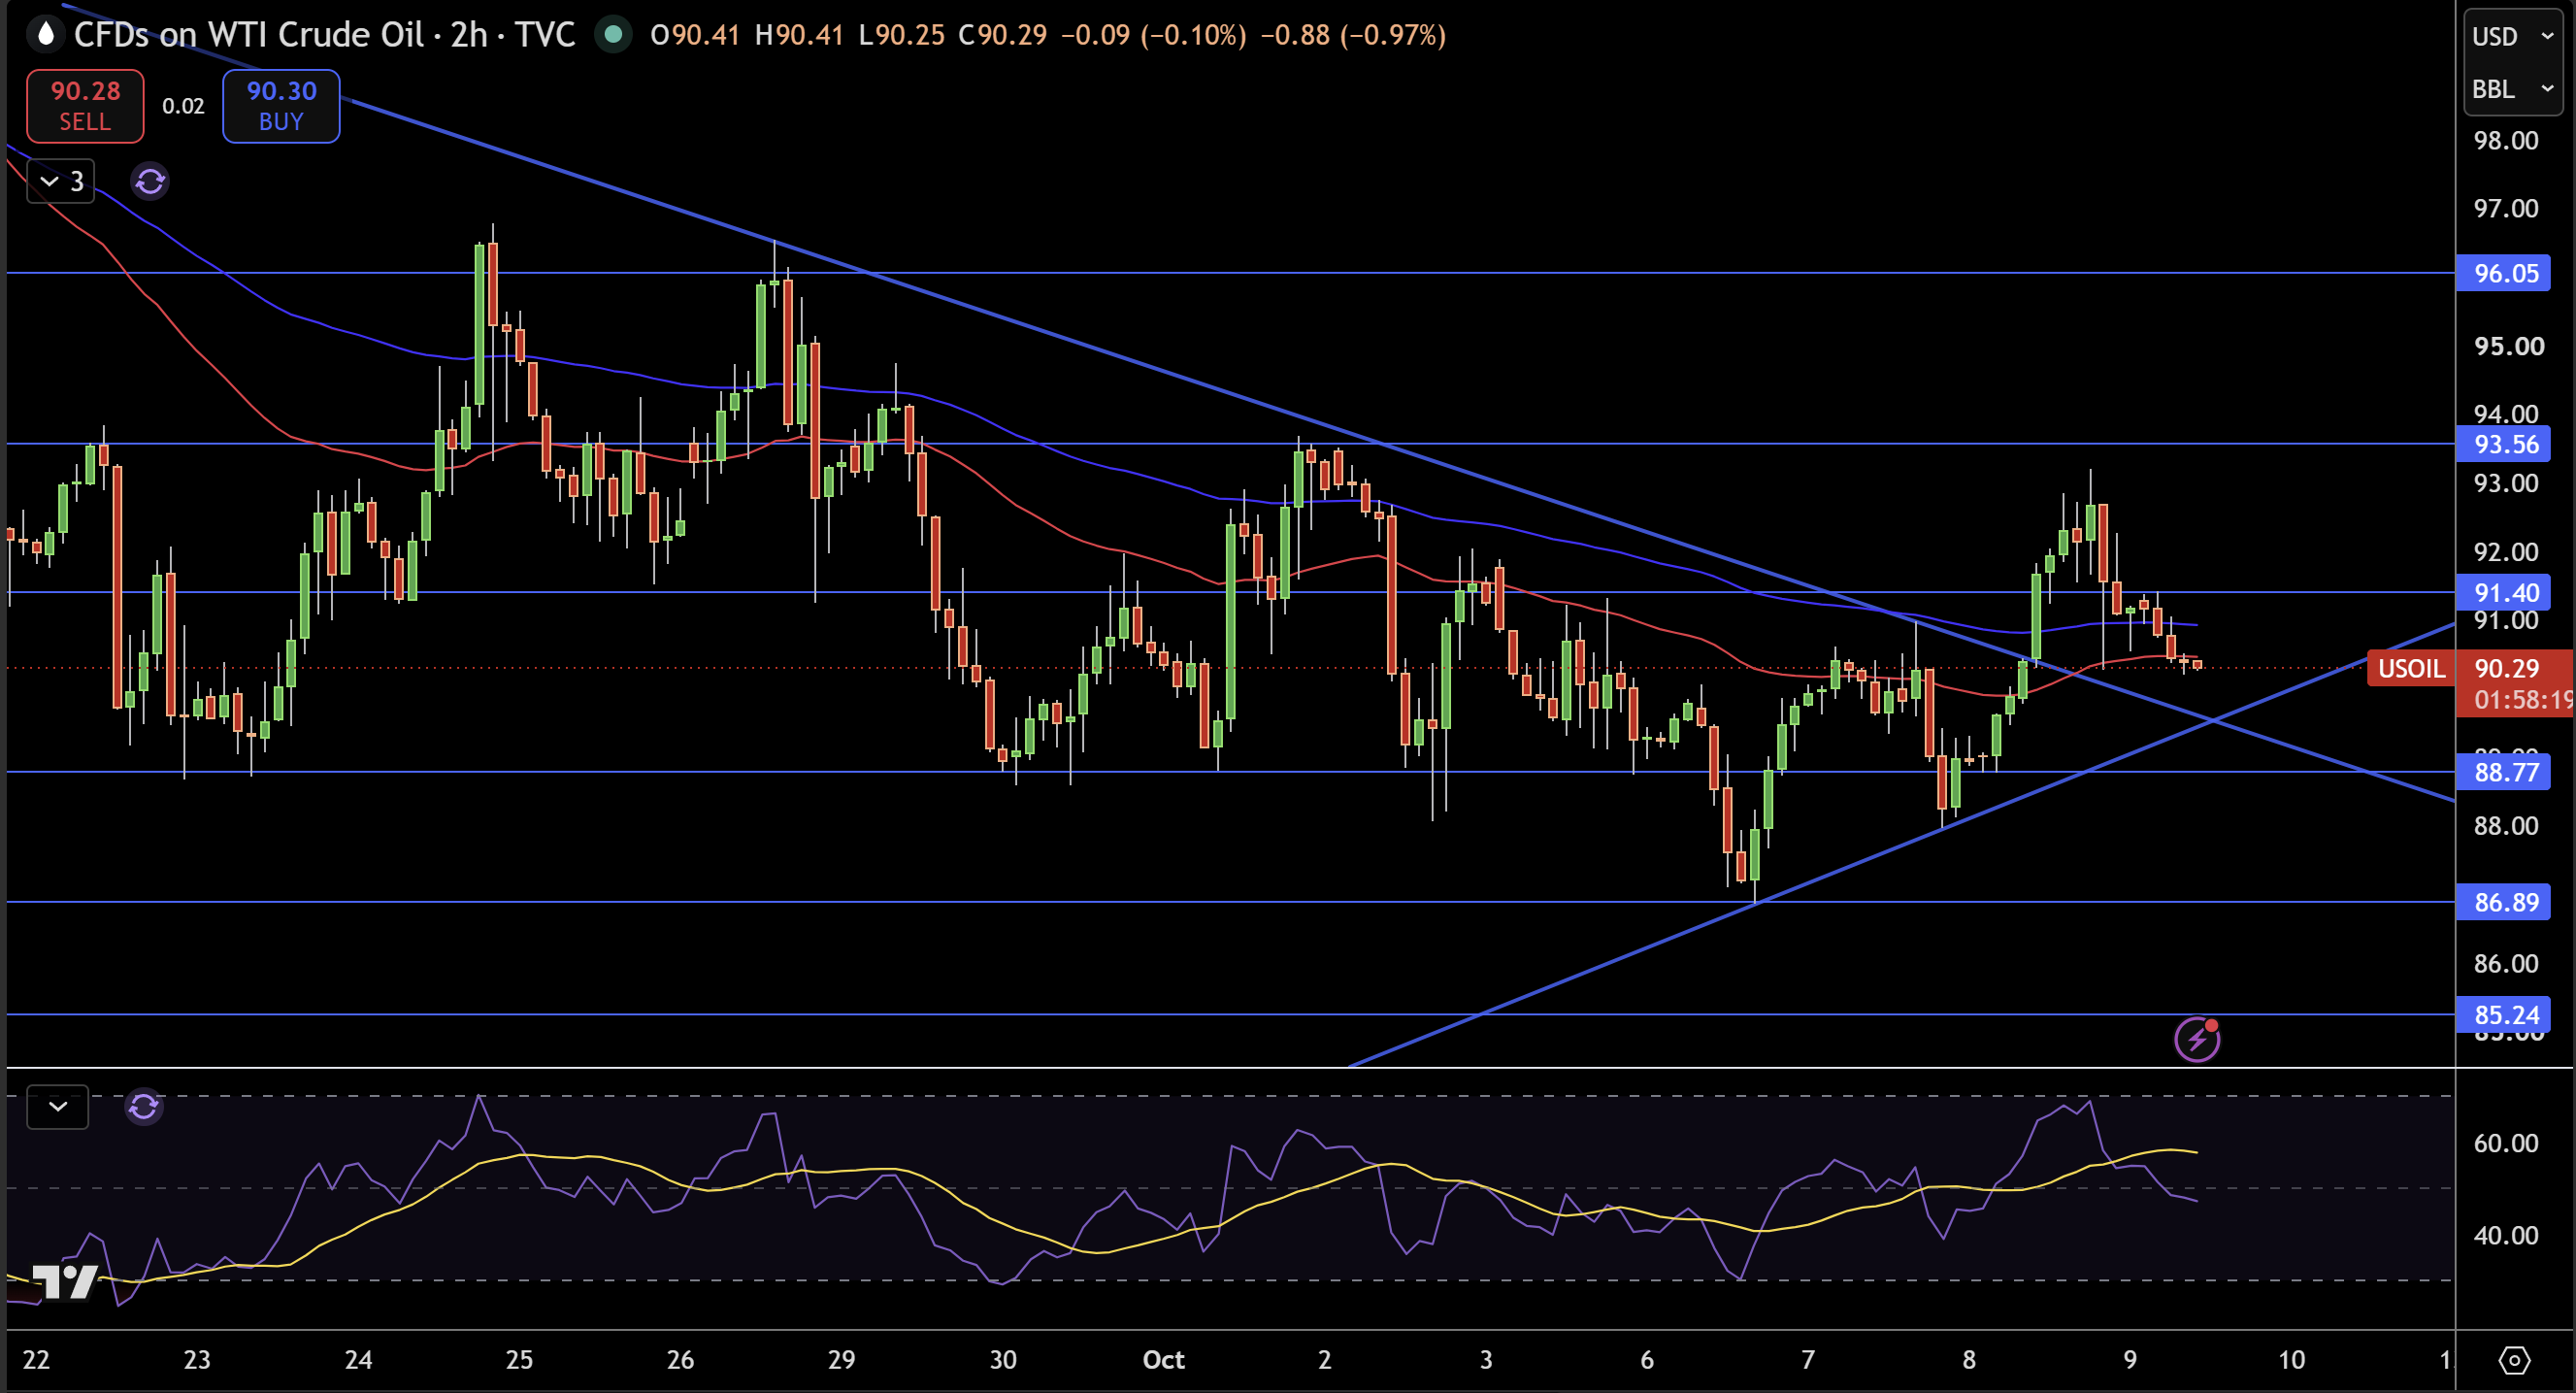Click the 98.00 level on price scale
This screenshot has width=2576, height=1393.
pyautogui.click(x=2506, y=140)
